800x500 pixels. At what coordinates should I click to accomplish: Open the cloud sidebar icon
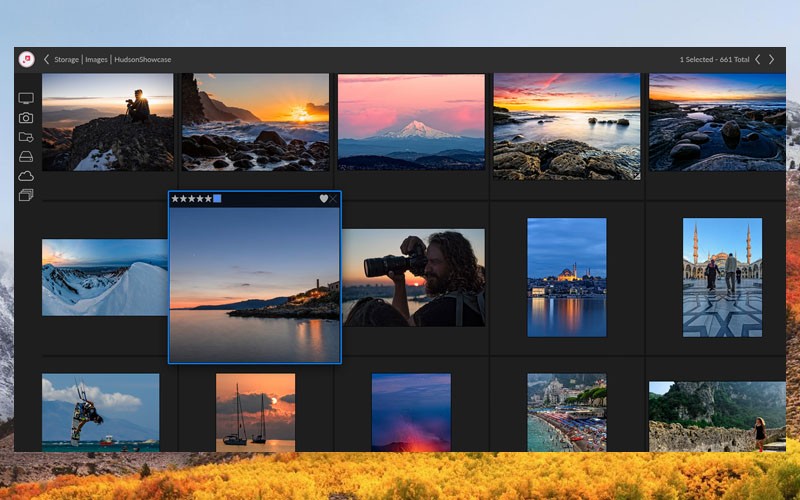(x=26, y=176)
